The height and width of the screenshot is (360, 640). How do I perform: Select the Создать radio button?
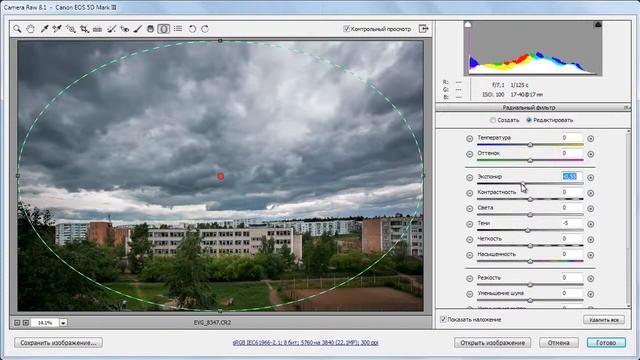[x=493, y=120]
